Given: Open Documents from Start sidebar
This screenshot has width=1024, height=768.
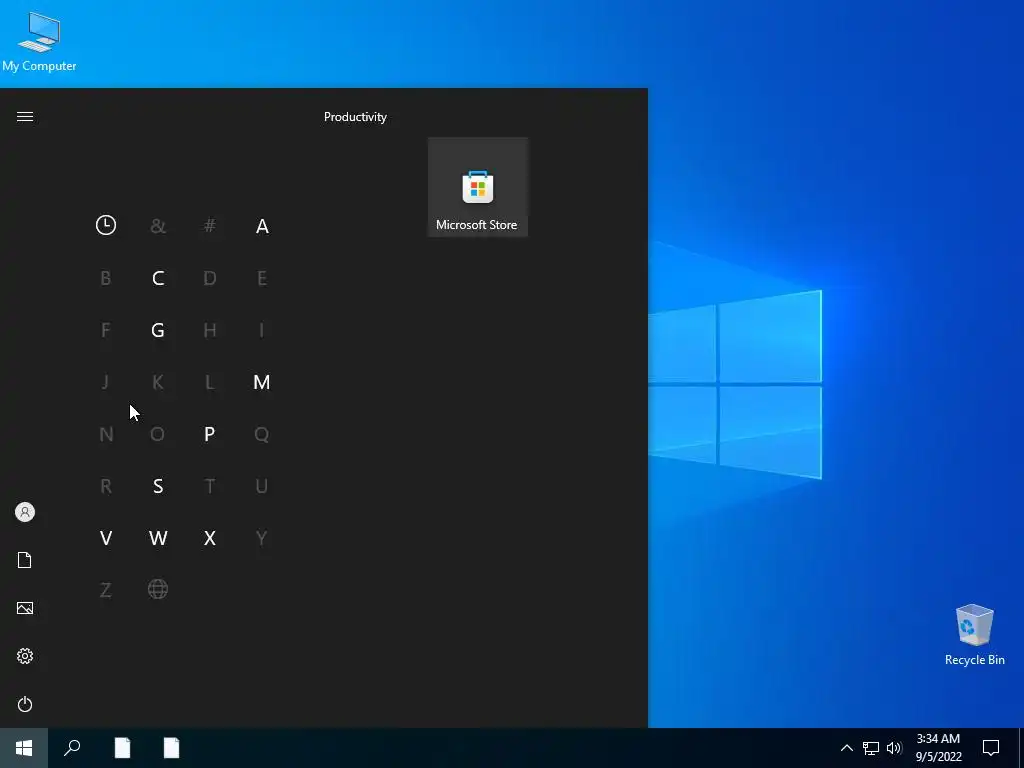Looking at the screenshot, I should click(25, 560).
